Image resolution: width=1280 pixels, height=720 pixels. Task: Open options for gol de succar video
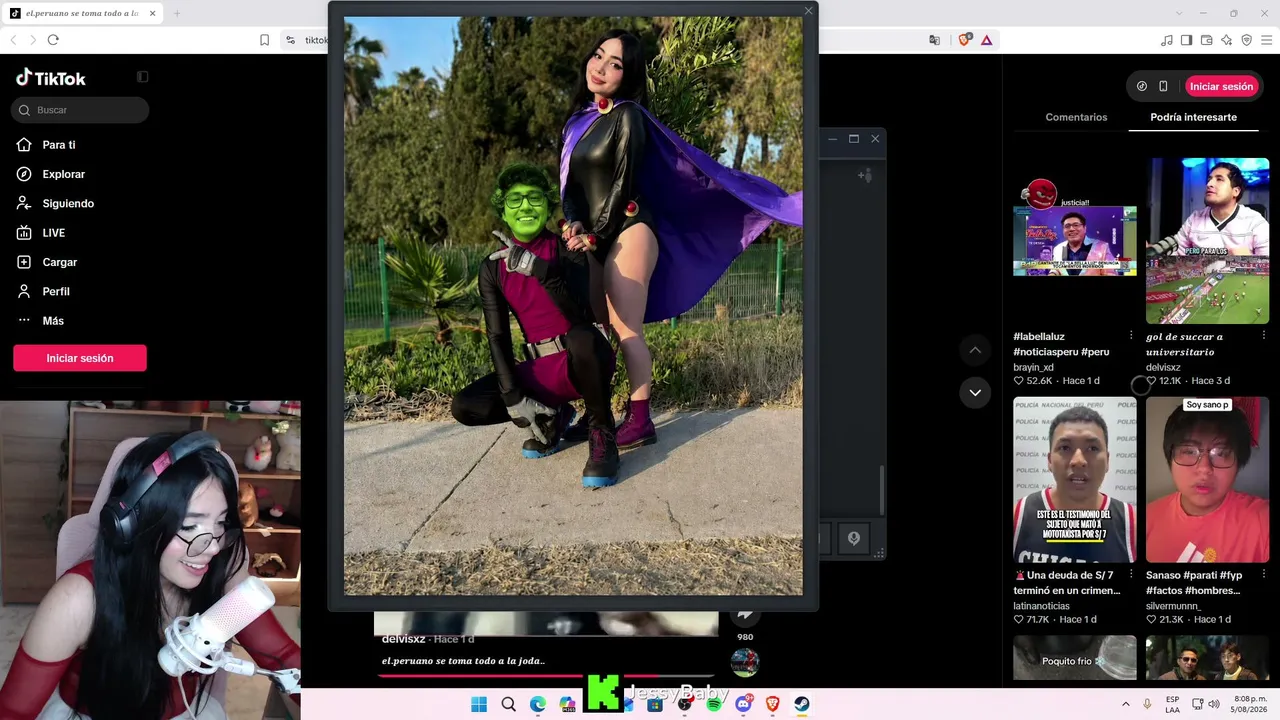(x=1263, y=336)
